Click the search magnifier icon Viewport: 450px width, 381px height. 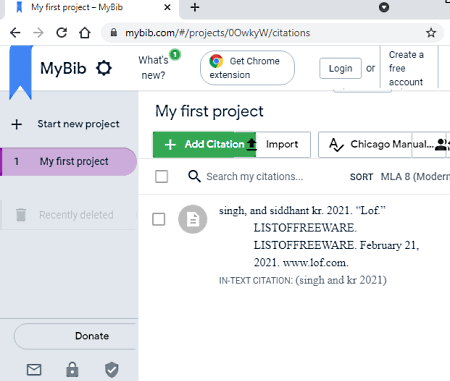point(194,176)
